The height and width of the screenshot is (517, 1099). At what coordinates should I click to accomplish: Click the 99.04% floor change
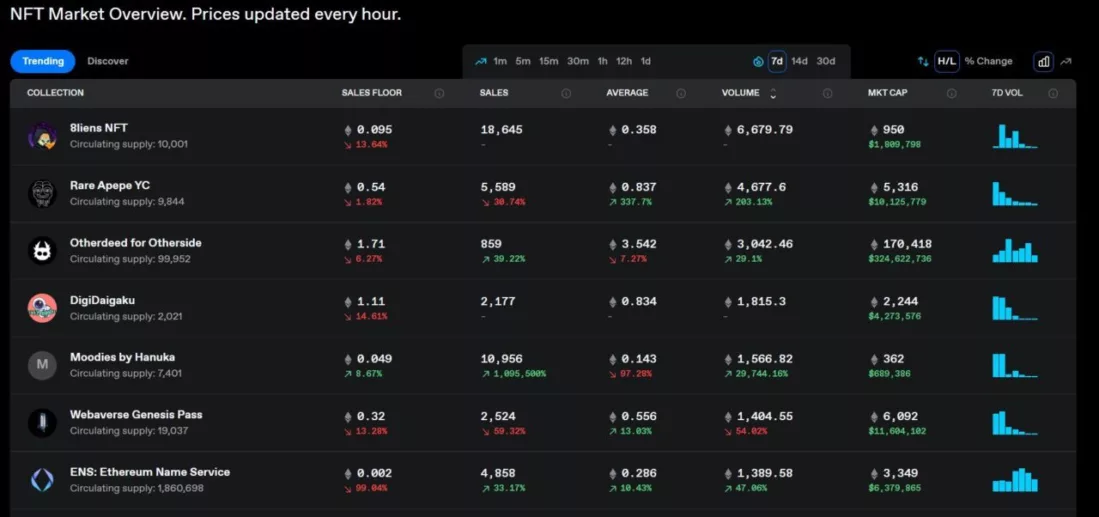point(370,488)
